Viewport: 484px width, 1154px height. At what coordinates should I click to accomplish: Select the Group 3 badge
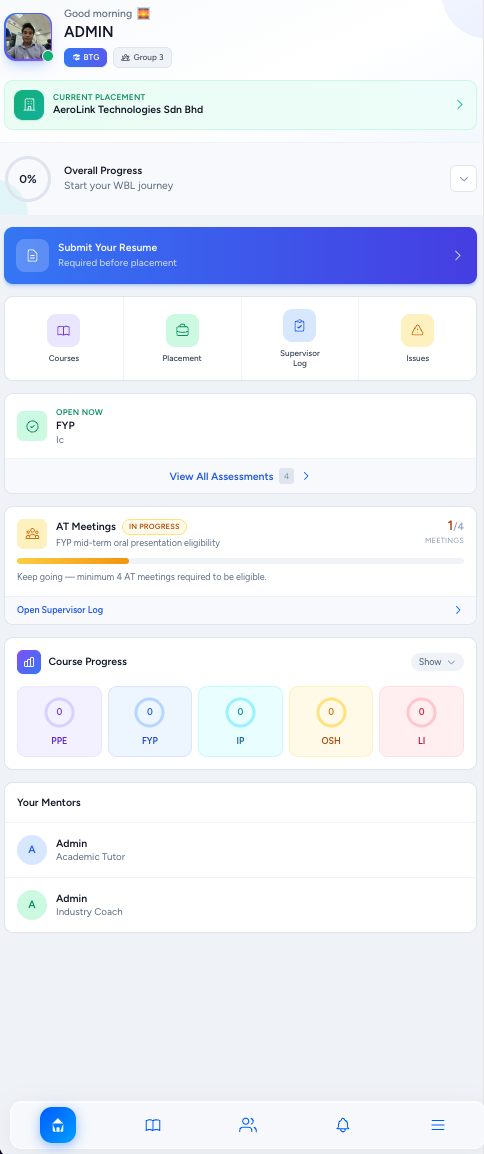(143, 57)
